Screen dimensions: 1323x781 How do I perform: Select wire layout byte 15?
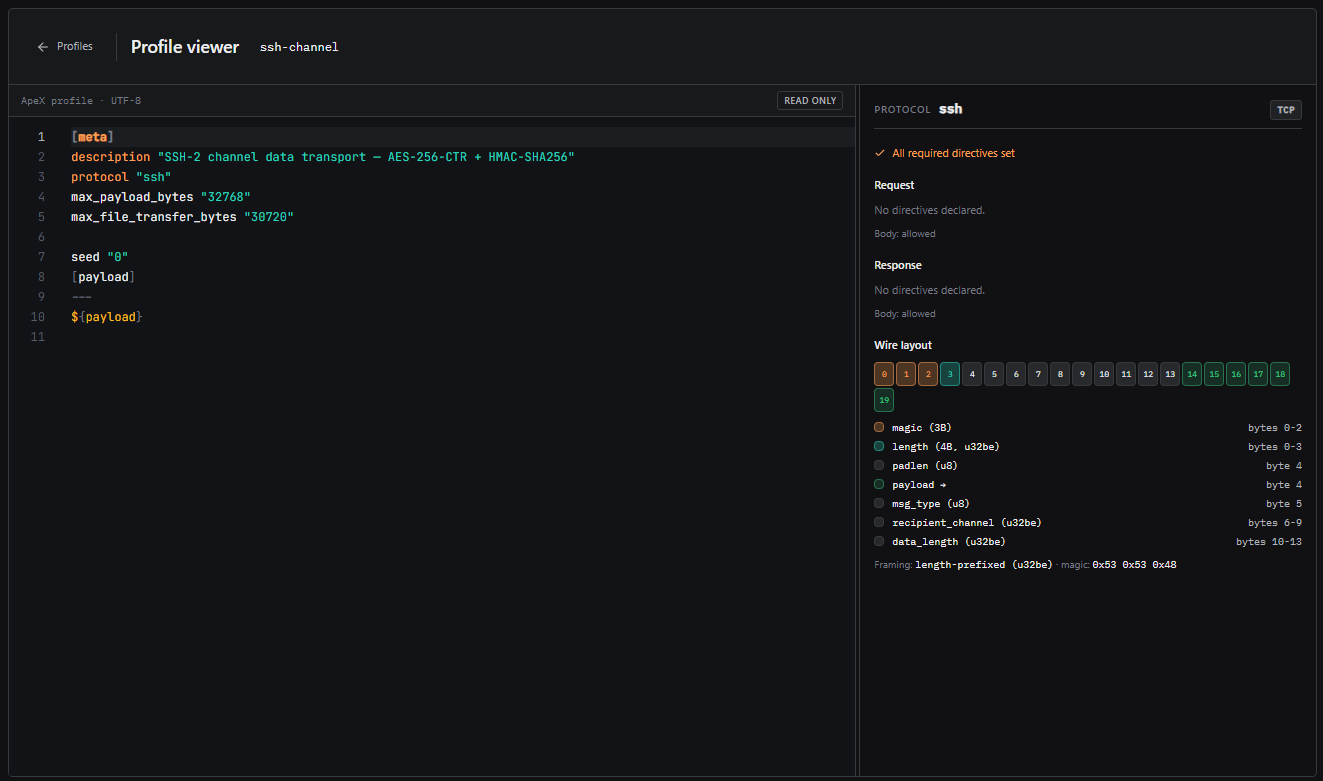click(x=1214, y=374)
